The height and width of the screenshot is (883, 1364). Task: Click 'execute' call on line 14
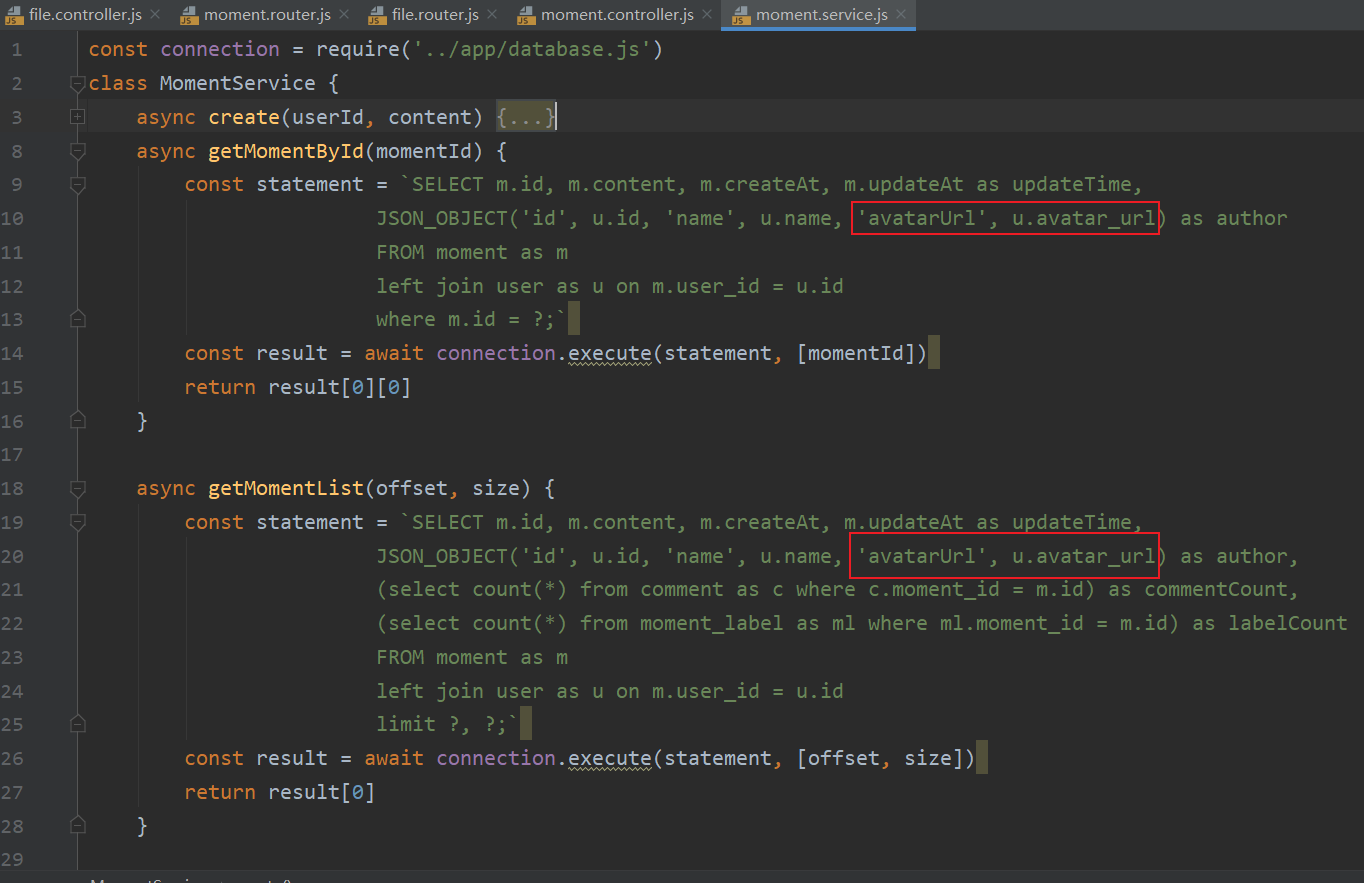[610, 353]
